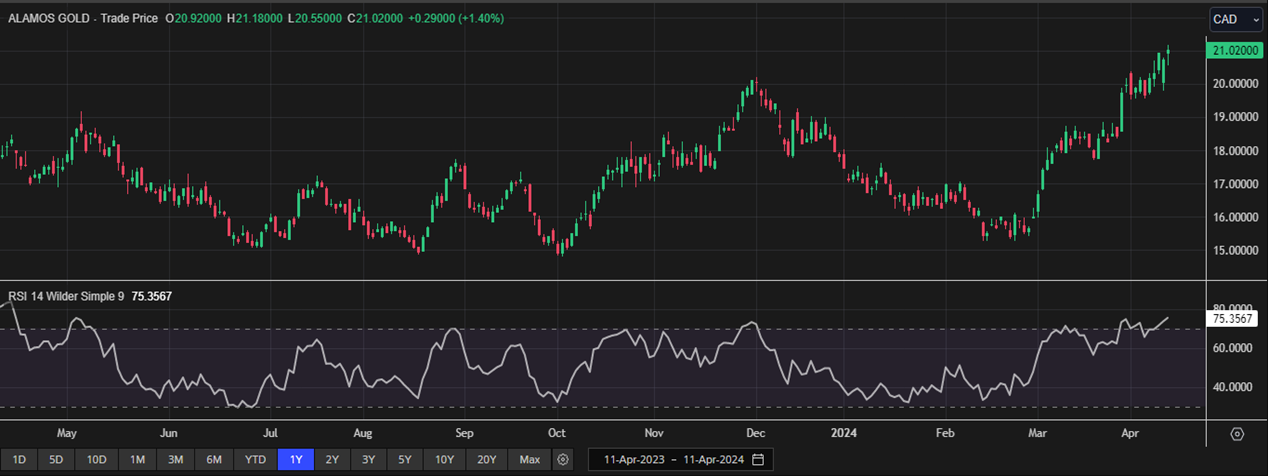Click the date range input field
Screen dimensions: 1268x476
point(668,459)
